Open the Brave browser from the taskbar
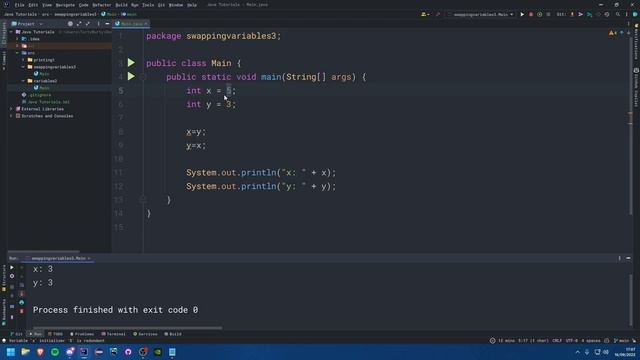The image size is (640, 360). click(x=40, y=352)
